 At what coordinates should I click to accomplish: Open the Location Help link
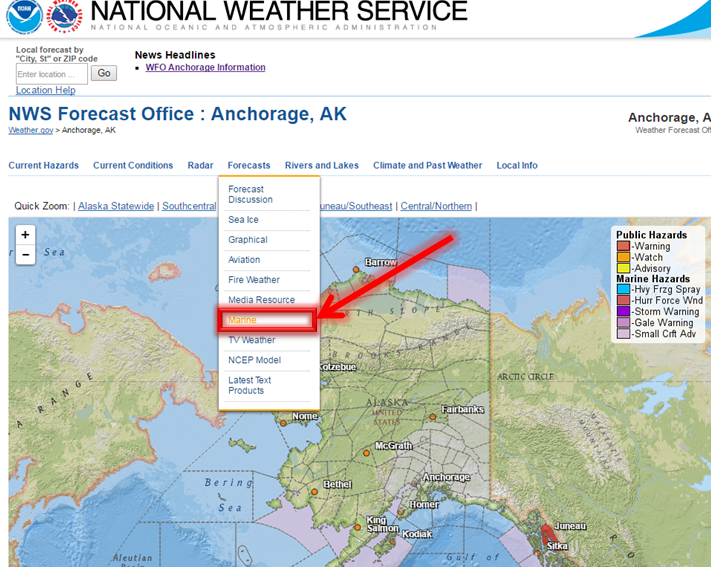46,90
